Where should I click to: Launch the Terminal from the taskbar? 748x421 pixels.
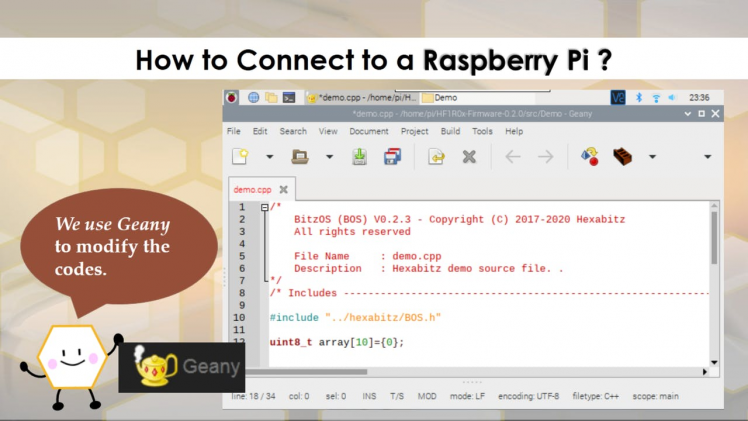coord(289,98)
